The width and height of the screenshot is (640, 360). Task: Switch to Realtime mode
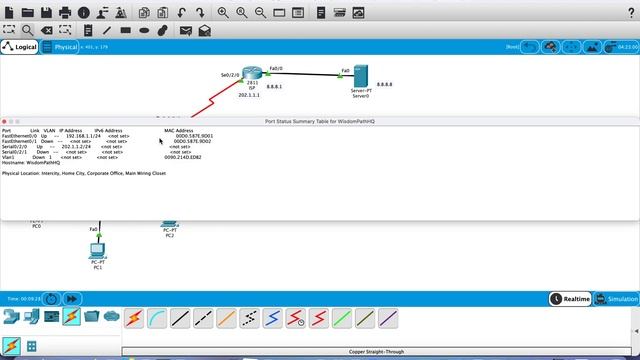point(570,299)
